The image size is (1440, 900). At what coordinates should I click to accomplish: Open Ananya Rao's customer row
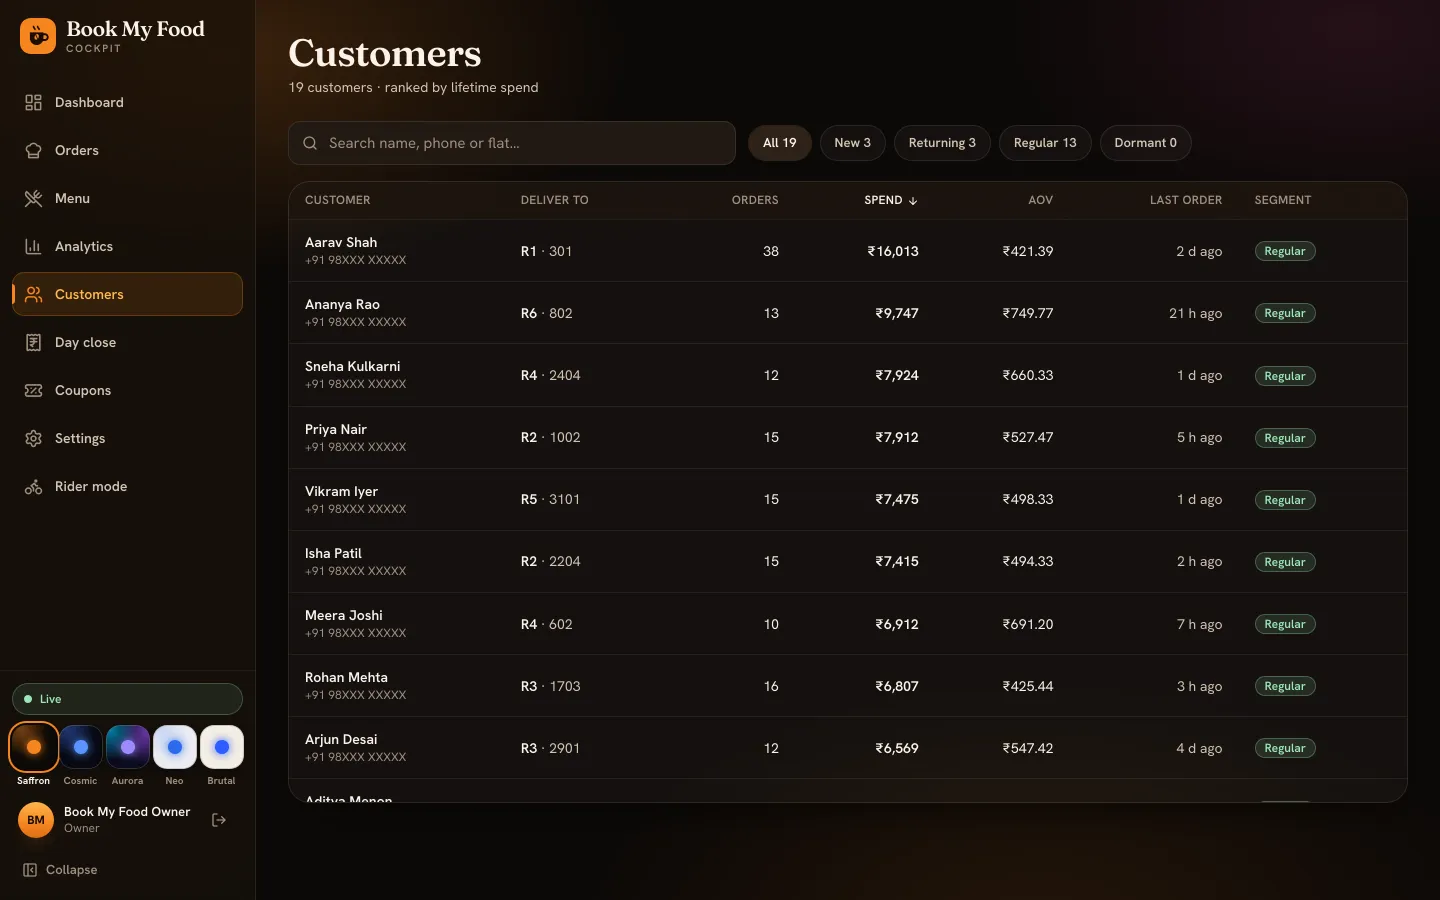pyautogui.click(x=848, y=313)
